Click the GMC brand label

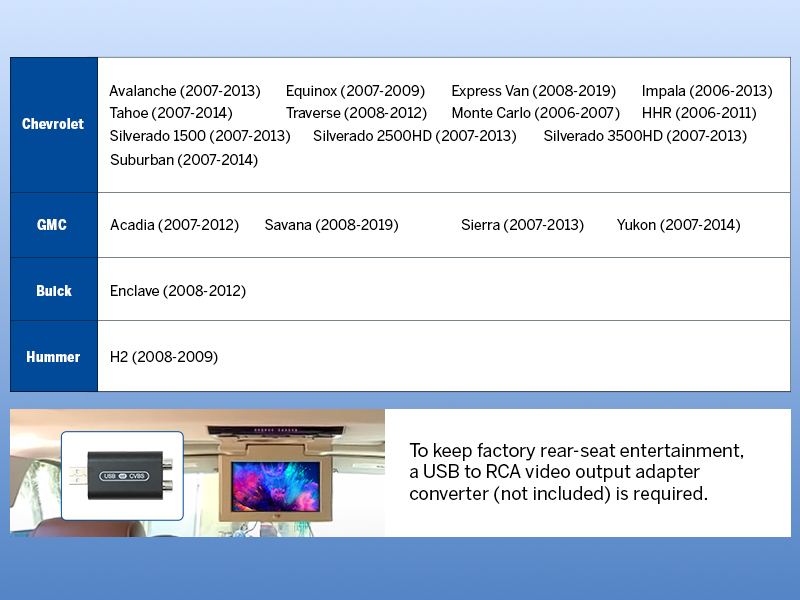pyautogui.click(x=52, y=225)
